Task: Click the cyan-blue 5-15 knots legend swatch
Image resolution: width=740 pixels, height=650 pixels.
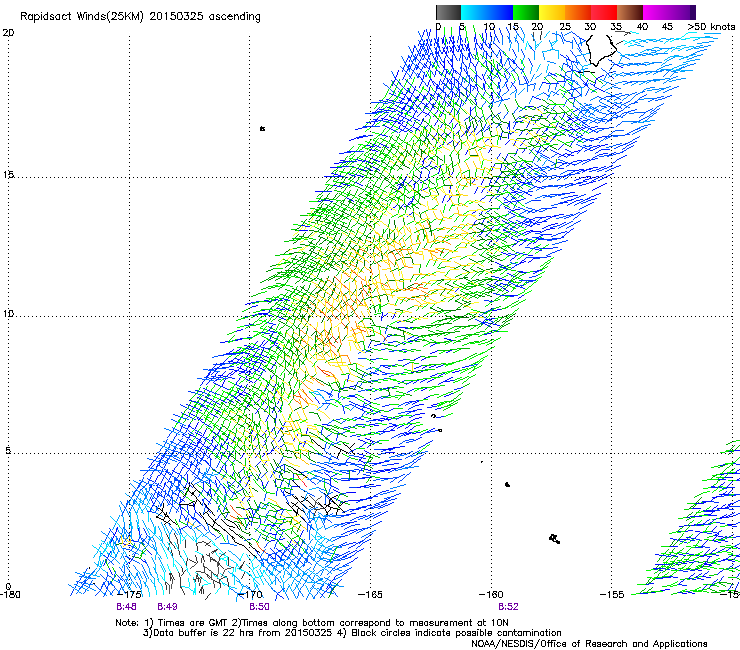Action: coord(487,12)
